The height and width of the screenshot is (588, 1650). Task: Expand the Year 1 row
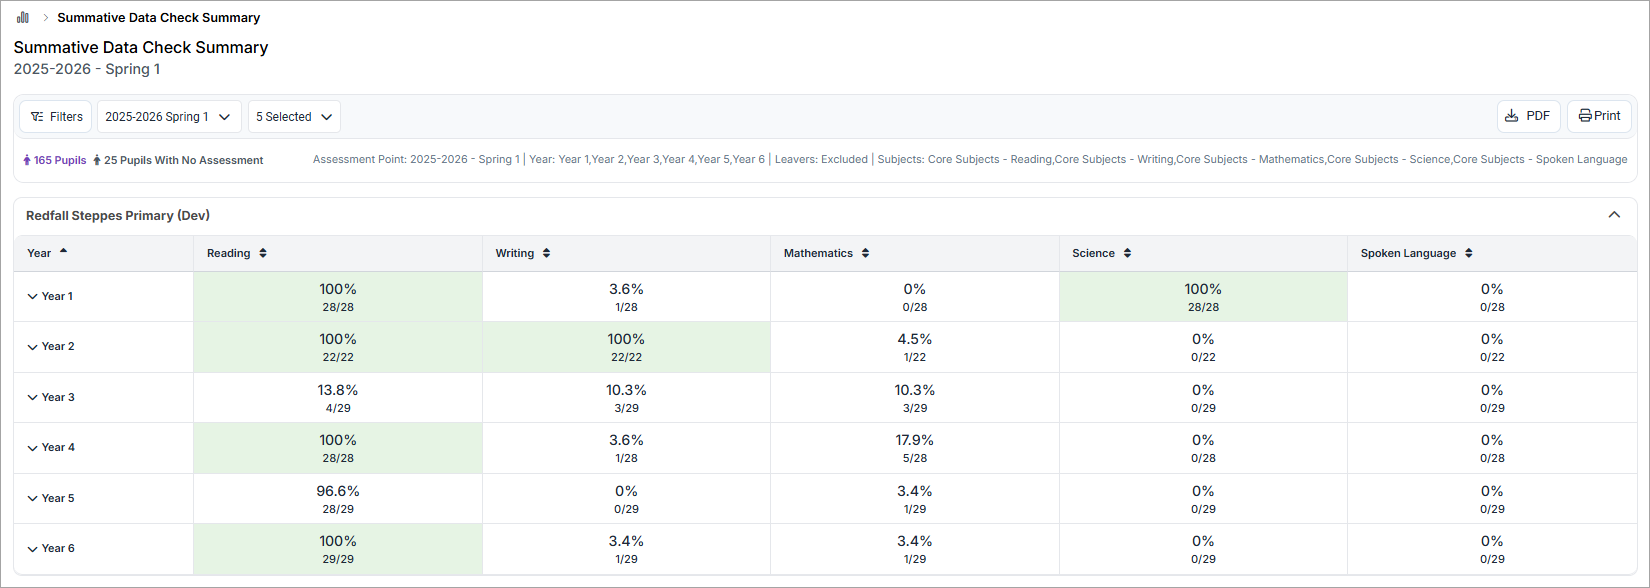[x=33, y=296]
